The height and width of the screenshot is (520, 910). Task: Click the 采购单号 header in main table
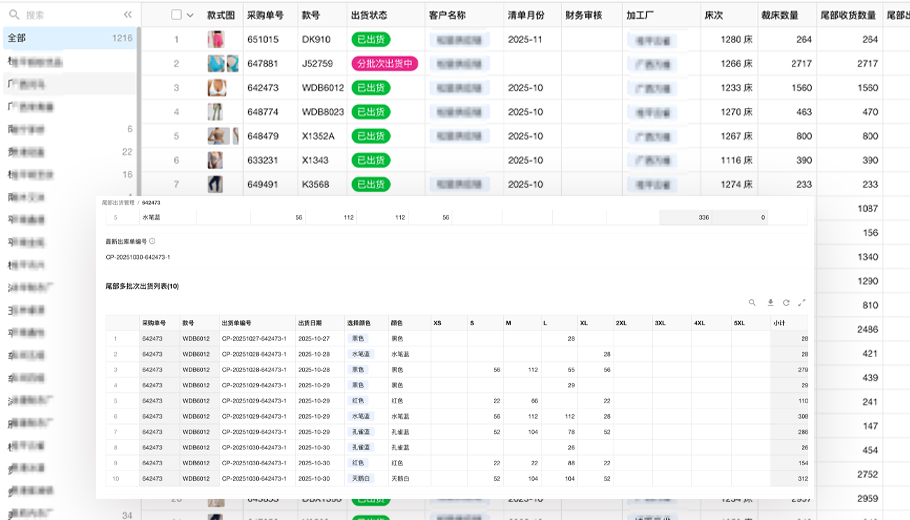pos(265,15)
